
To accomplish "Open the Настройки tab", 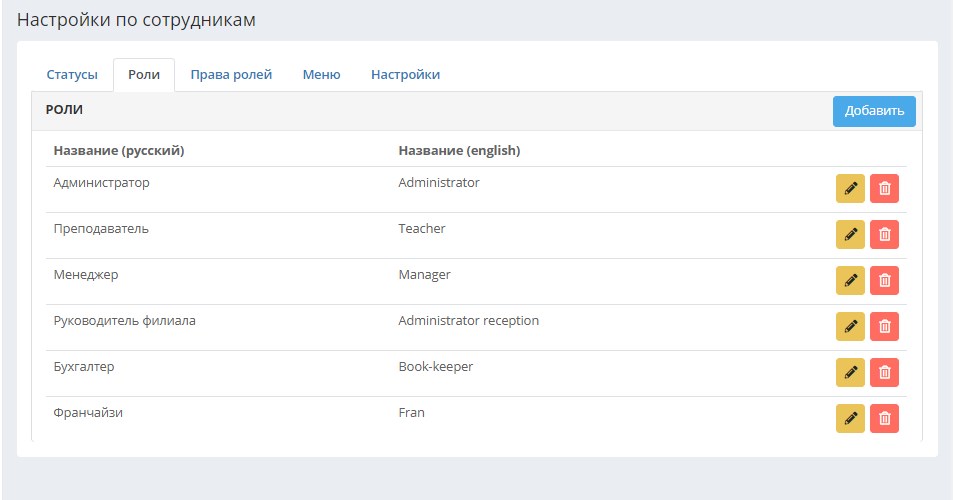I will 405,75.
